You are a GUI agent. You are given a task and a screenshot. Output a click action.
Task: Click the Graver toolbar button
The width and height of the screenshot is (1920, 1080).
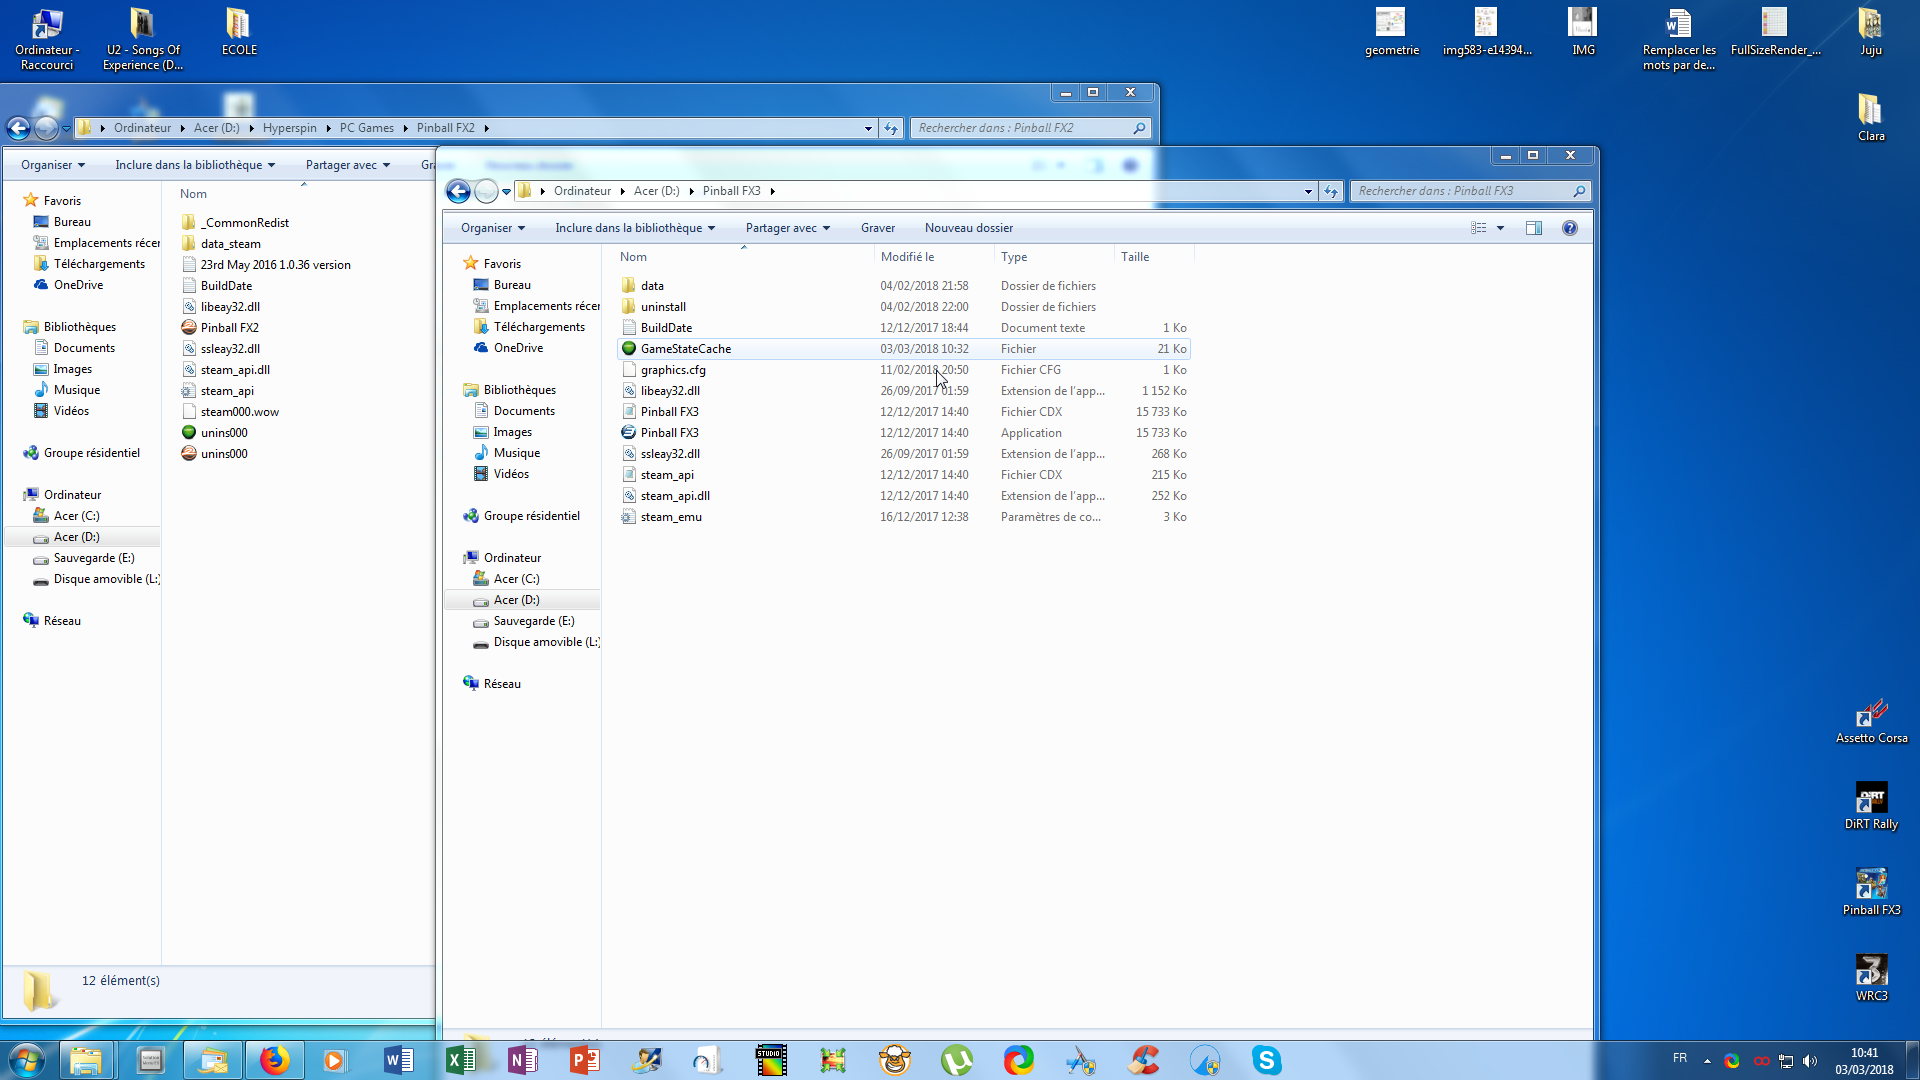tap(877, 228)
